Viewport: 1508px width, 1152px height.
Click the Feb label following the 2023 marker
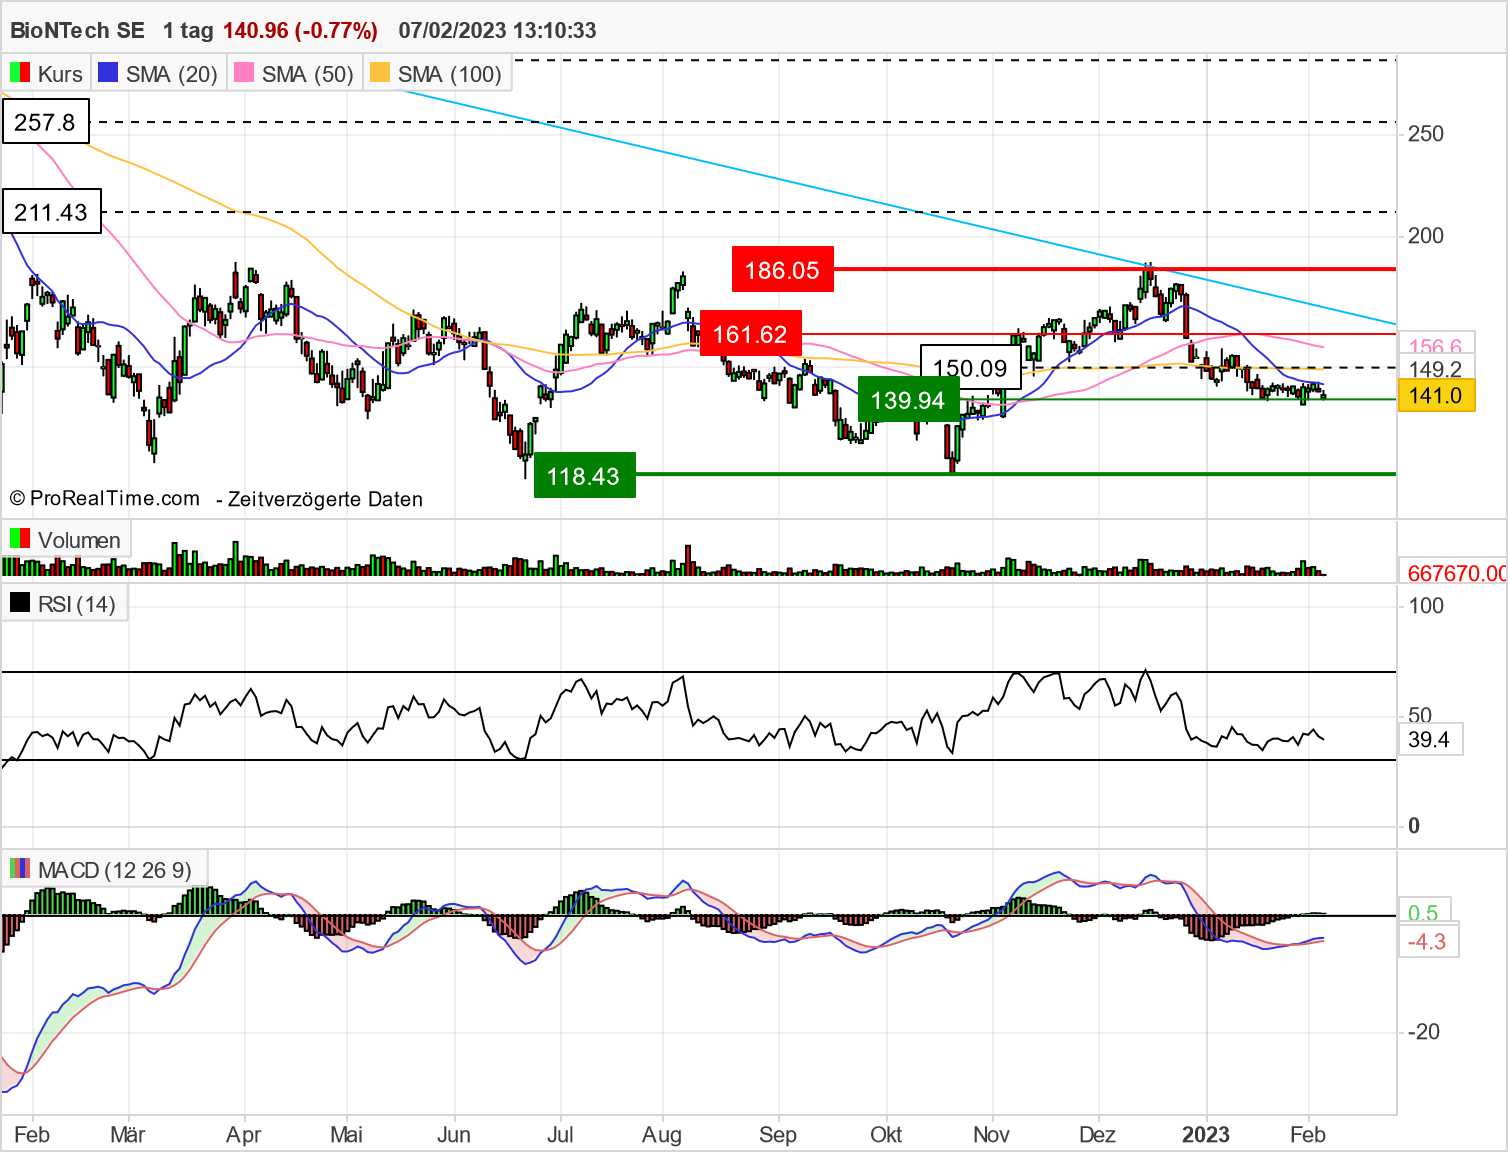coord(1308,1134)
